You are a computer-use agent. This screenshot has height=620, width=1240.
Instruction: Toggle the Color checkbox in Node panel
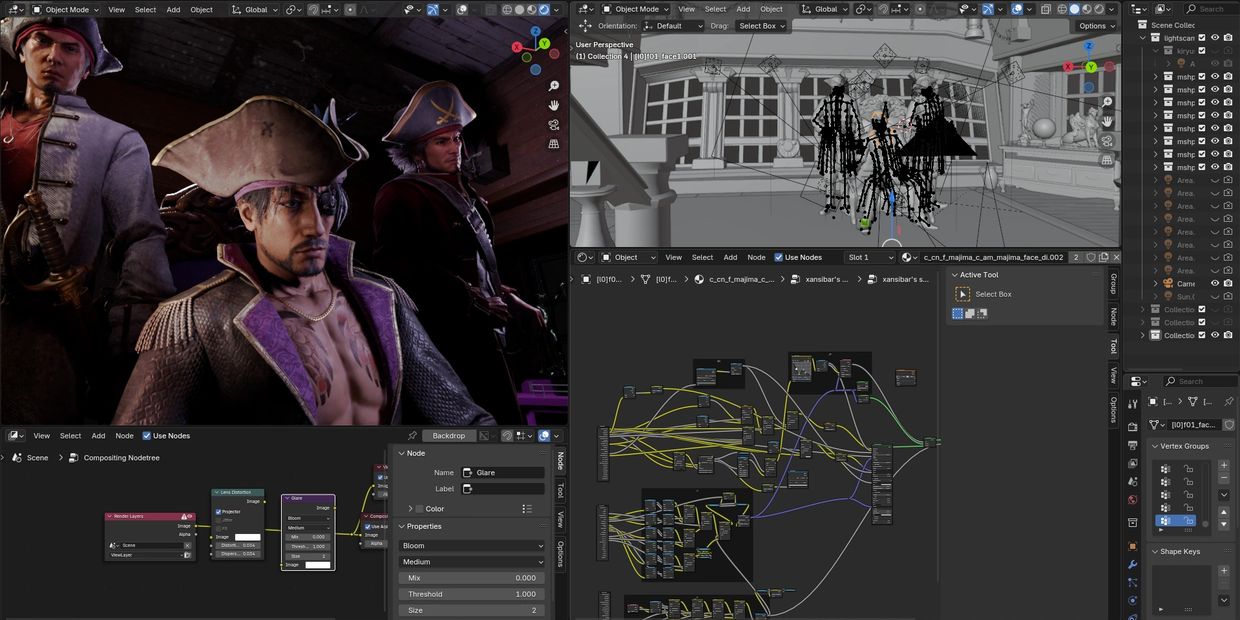(x=420, y=509)
